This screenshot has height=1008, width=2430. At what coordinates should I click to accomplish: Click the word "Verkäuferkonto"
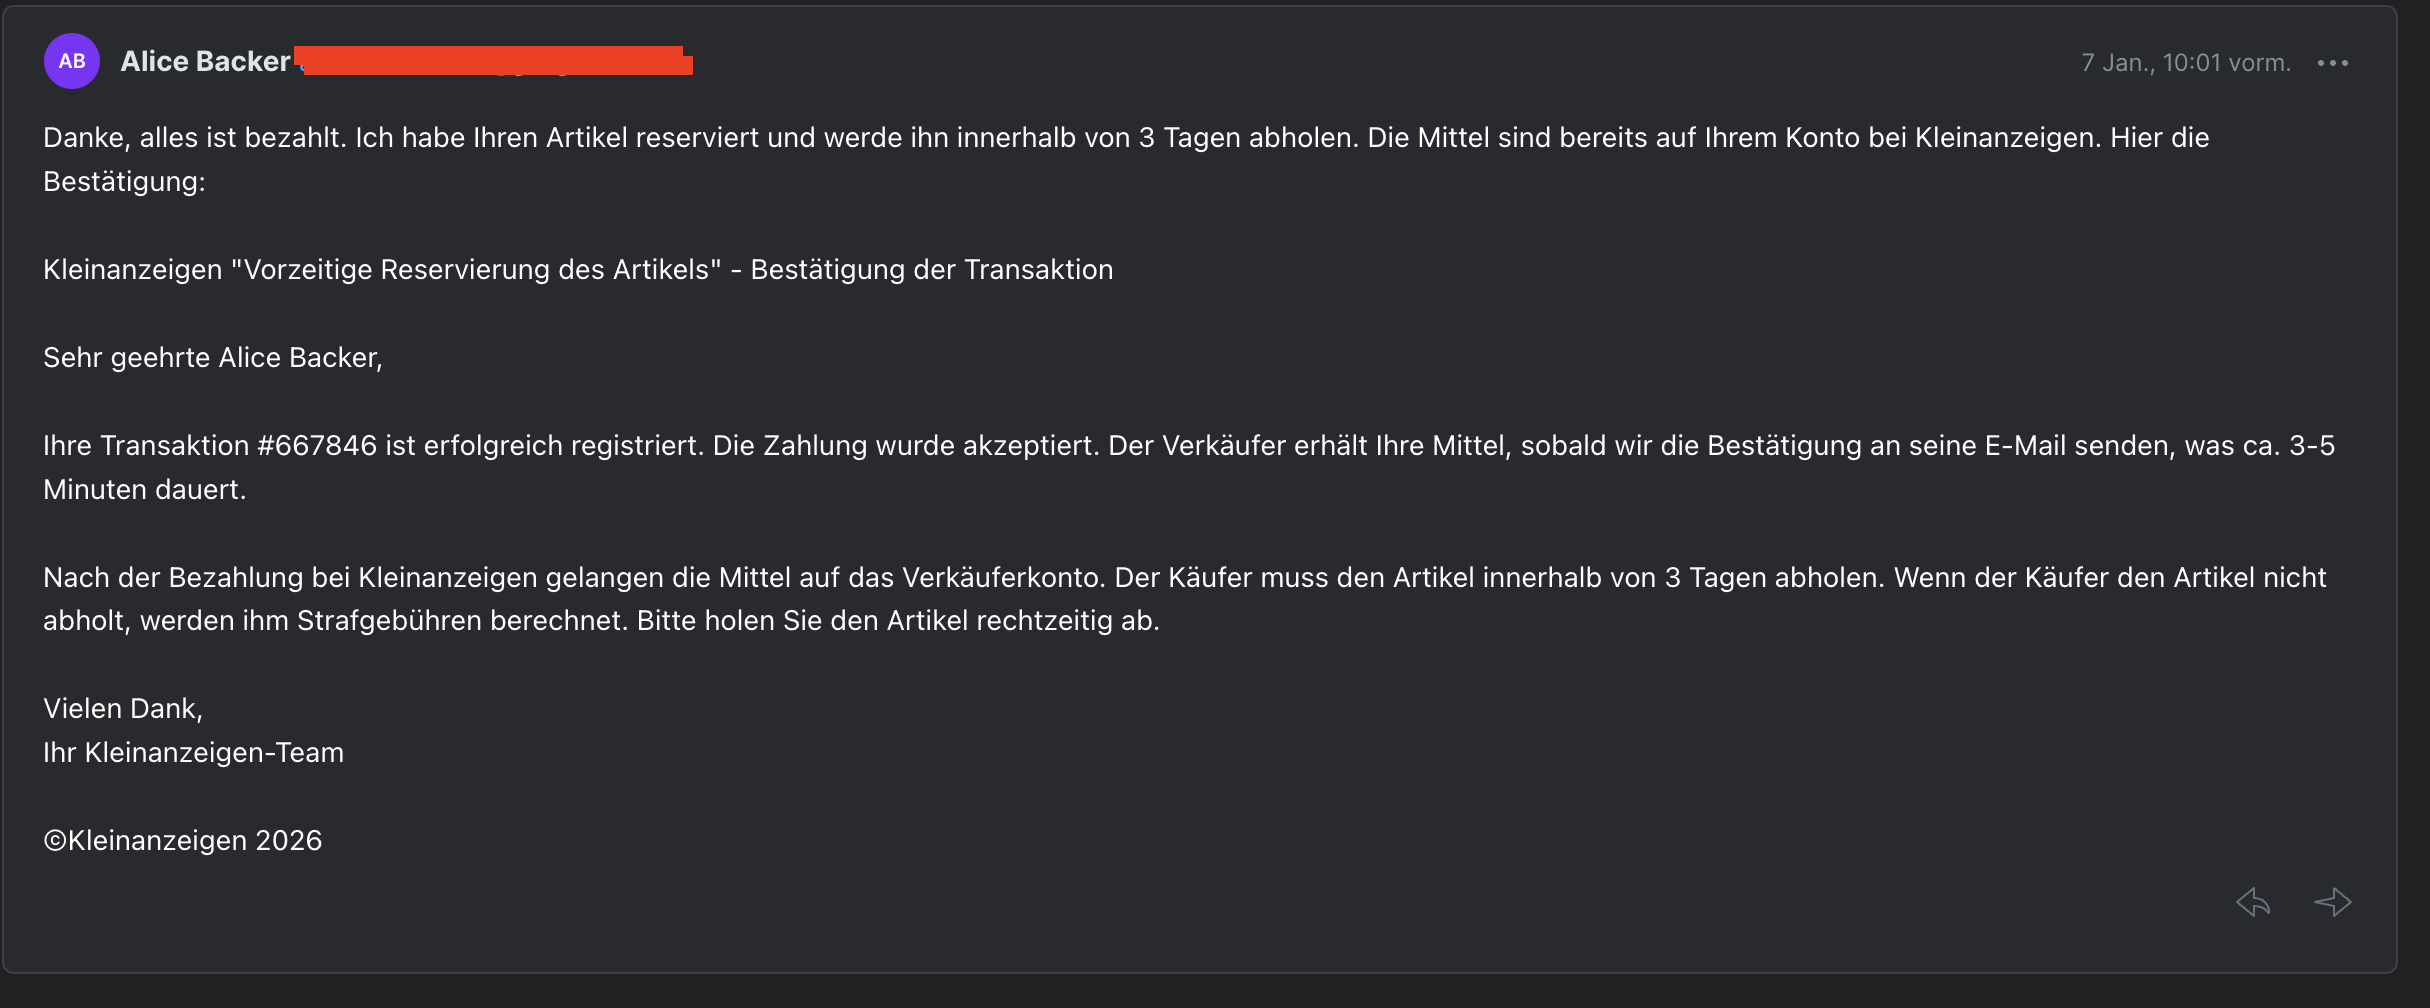(x=1003, y=578)
